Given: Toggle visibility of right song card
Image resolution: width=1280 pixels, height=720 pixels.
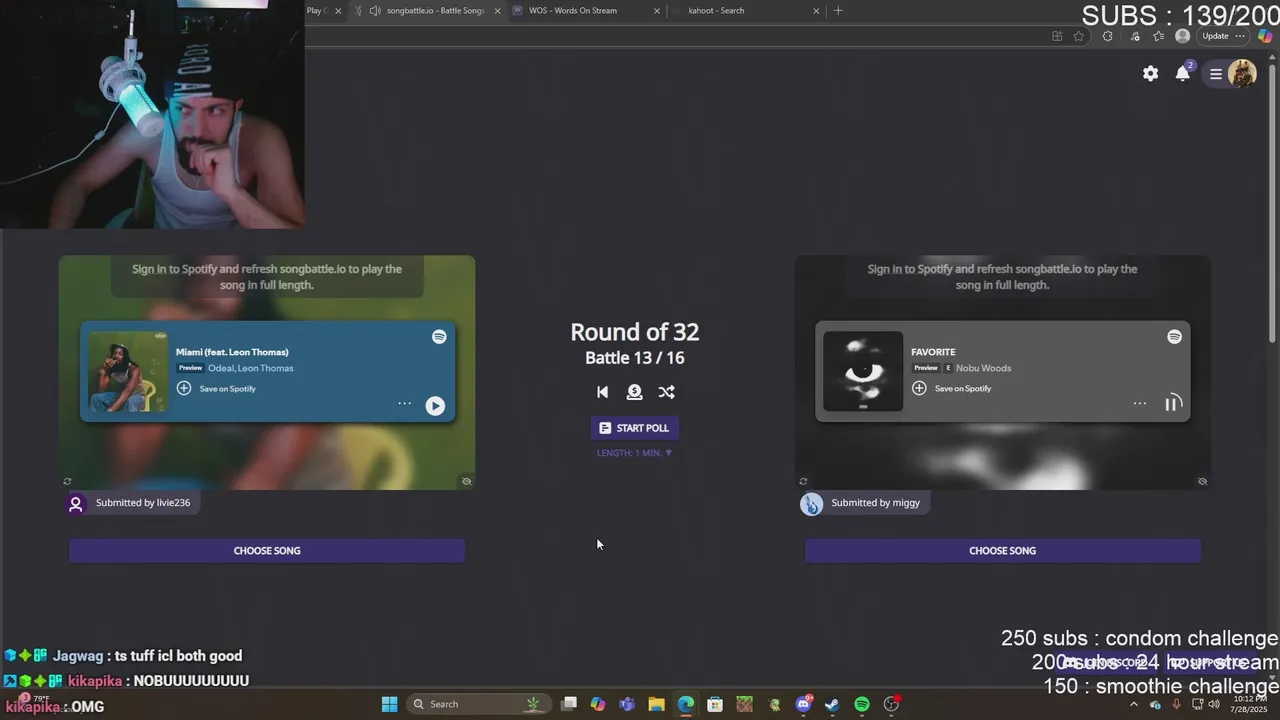Looking at the screenshot, I should click(x=1202, y=481).
